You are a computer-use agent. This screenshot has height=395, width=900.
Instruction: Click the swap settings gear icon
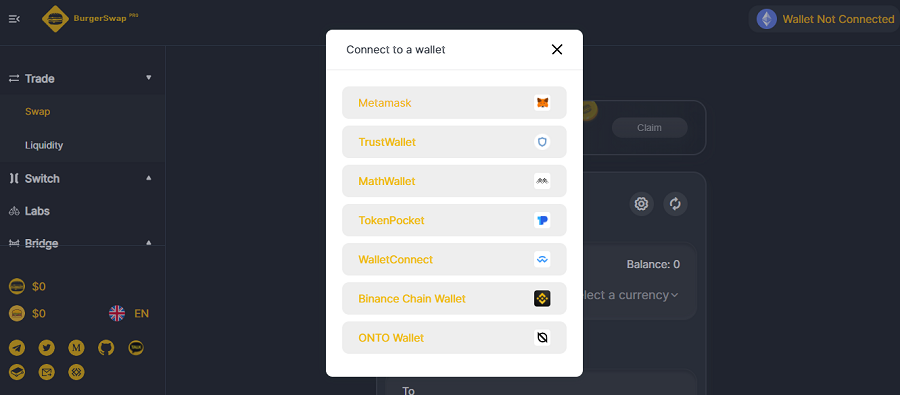641,204
